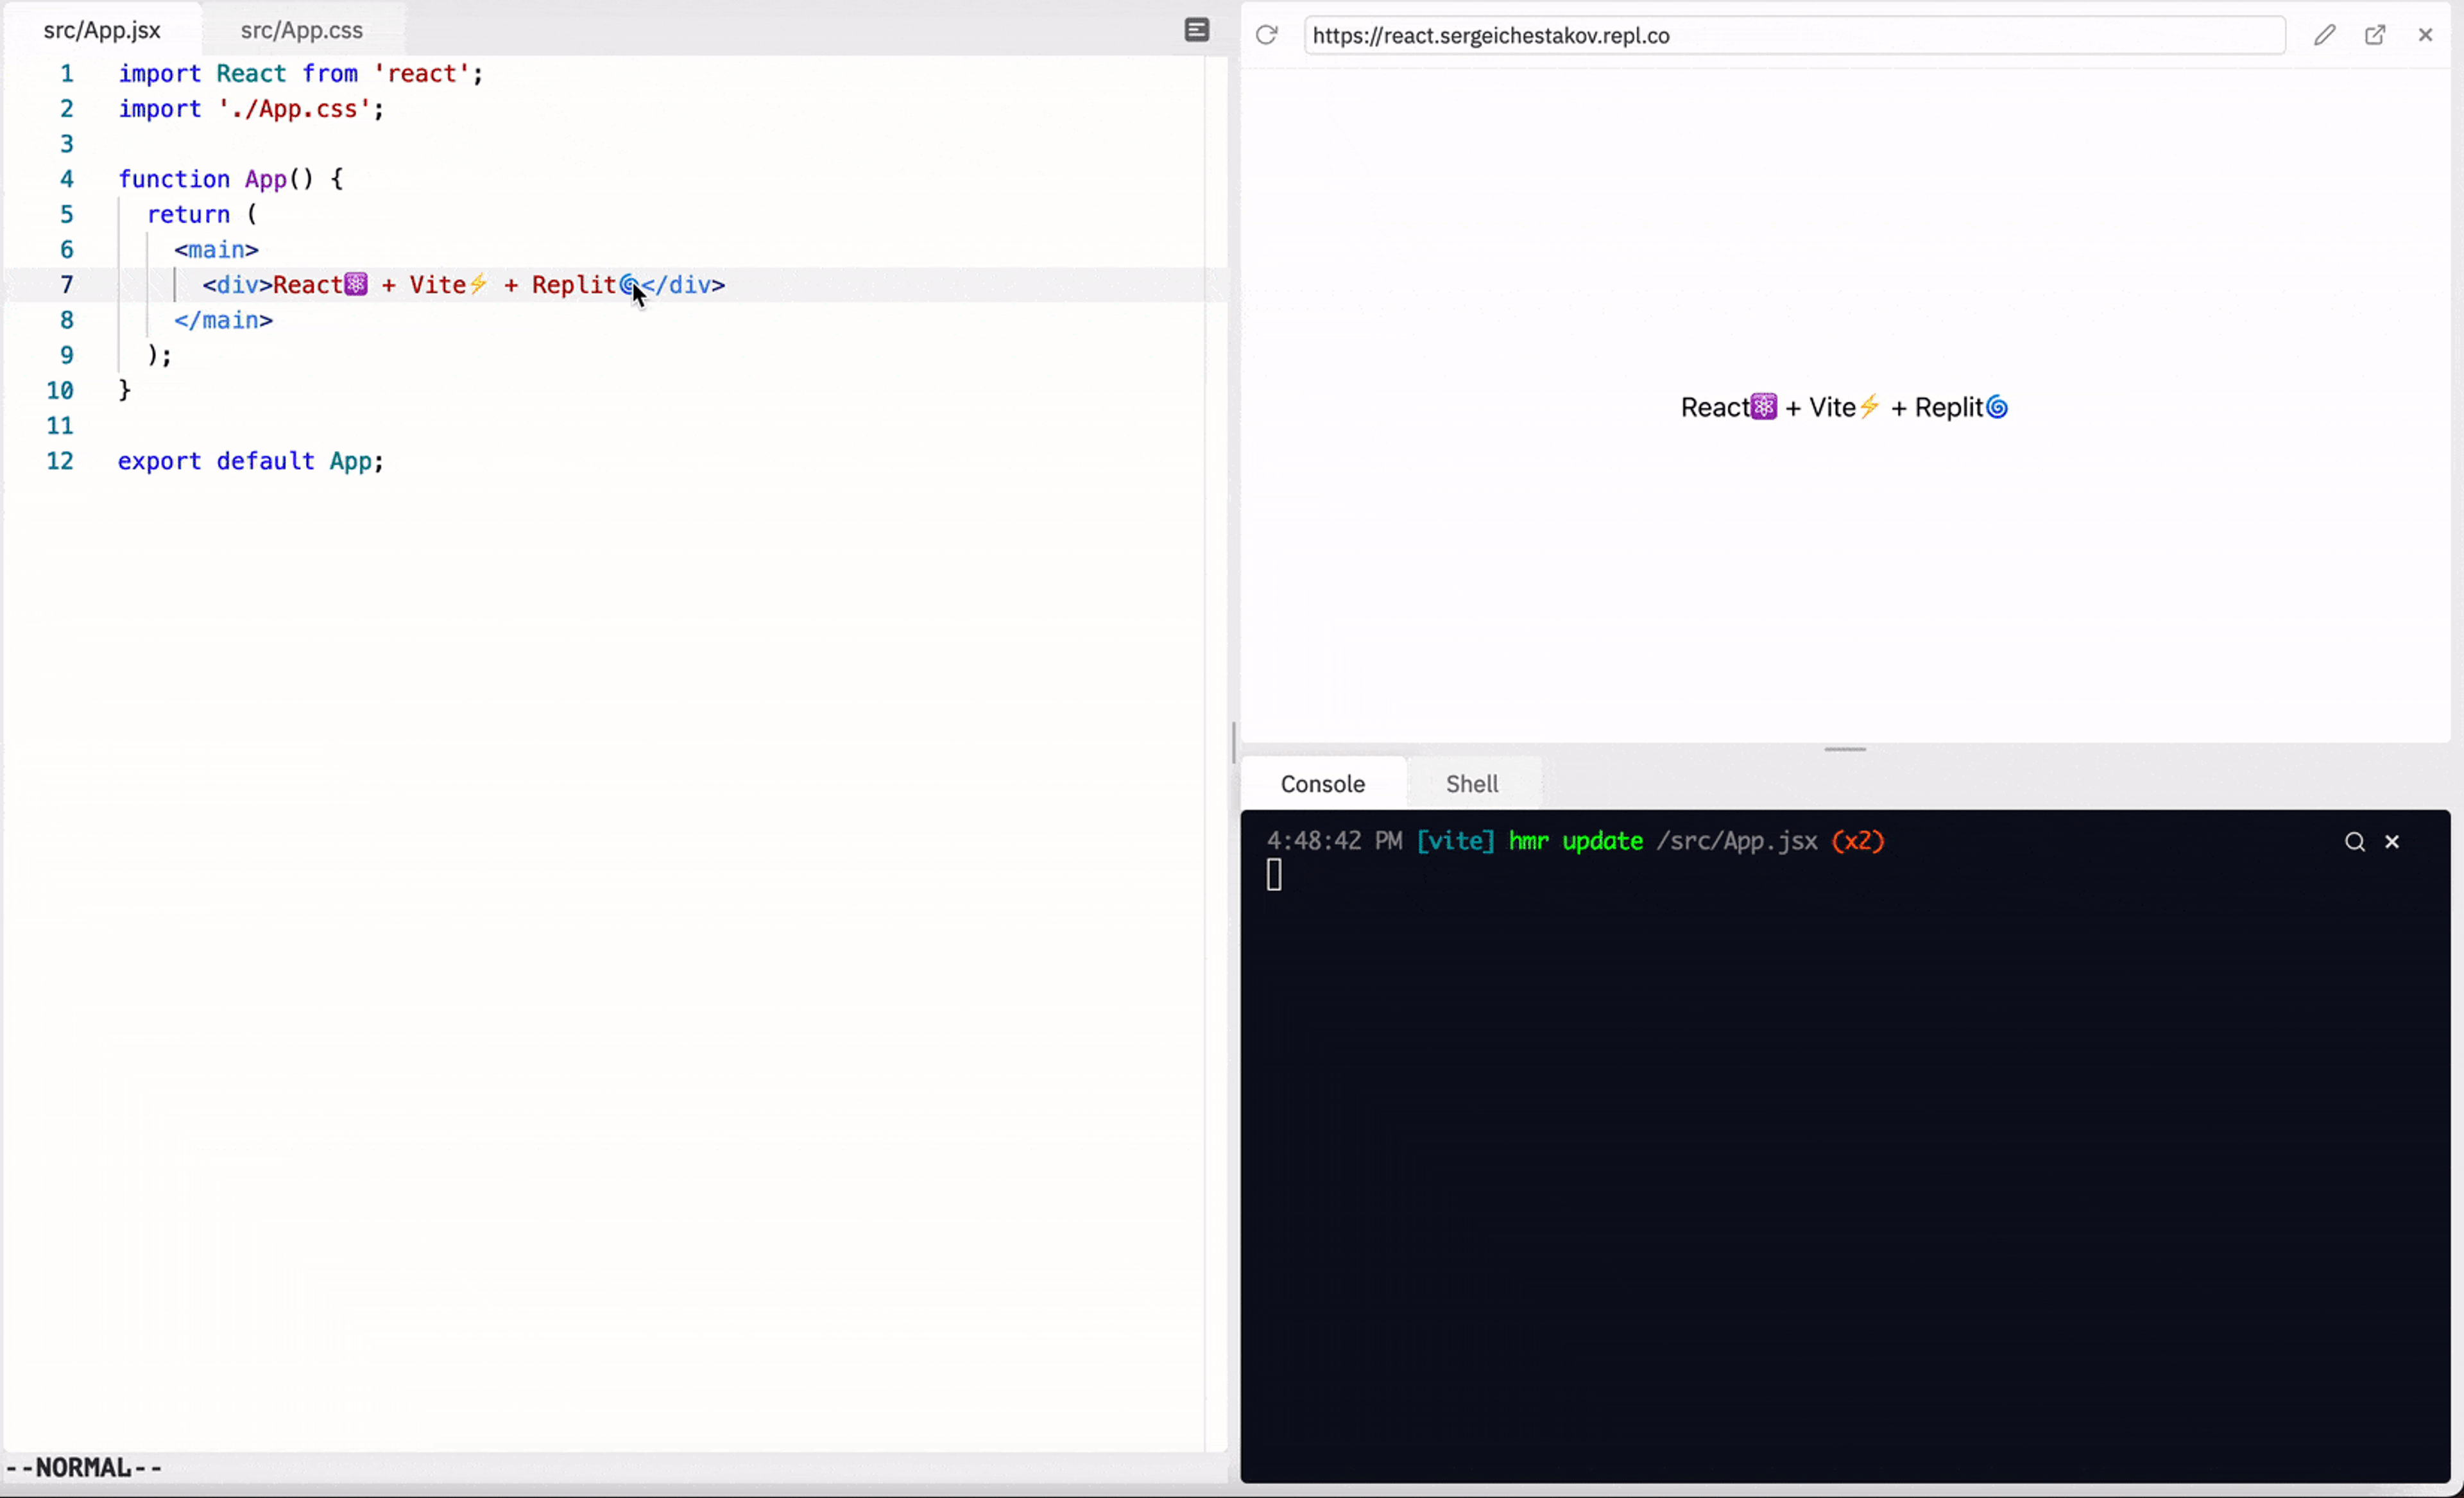Click the divider handle above Console tab
The height and width of the screenshot is (1498, 2464).
coord(1844,749)
